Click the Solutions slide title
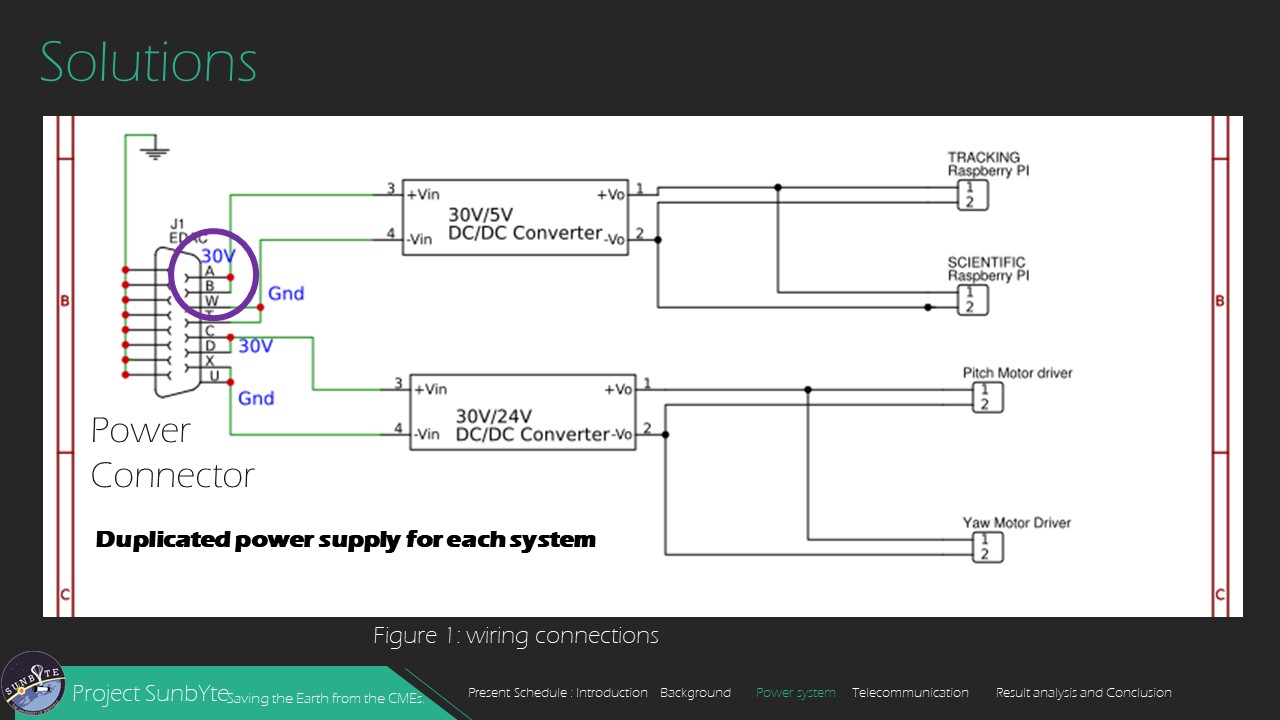Image resolution: width=1280 pixels, height=720 pixels. (148, 62)
